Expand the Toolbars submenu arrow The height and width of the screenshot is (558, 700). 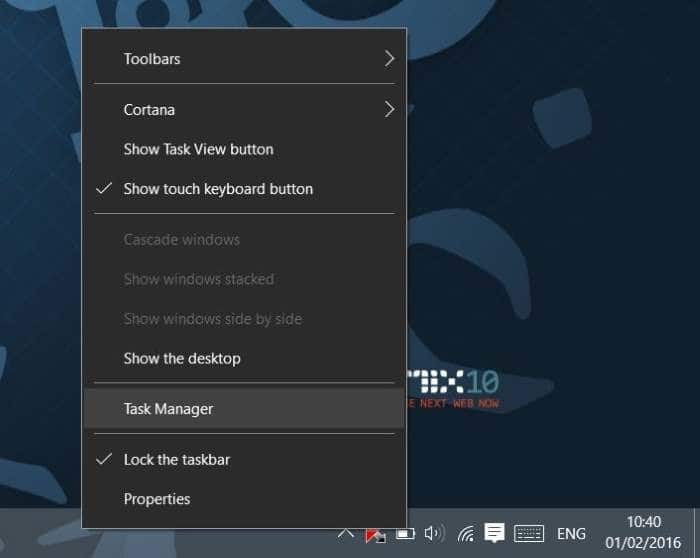[389, 58]
